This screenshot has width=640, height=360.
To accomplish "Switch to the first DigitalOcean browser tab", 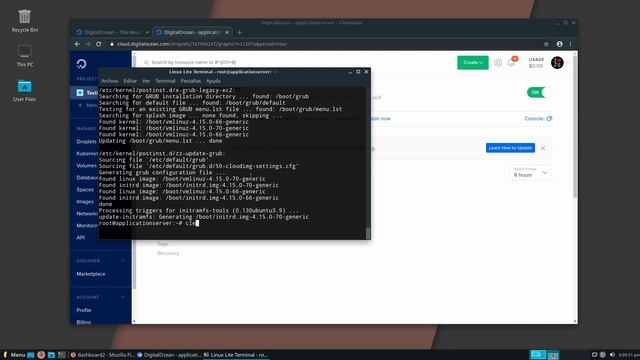I will [x=112, y=32].
